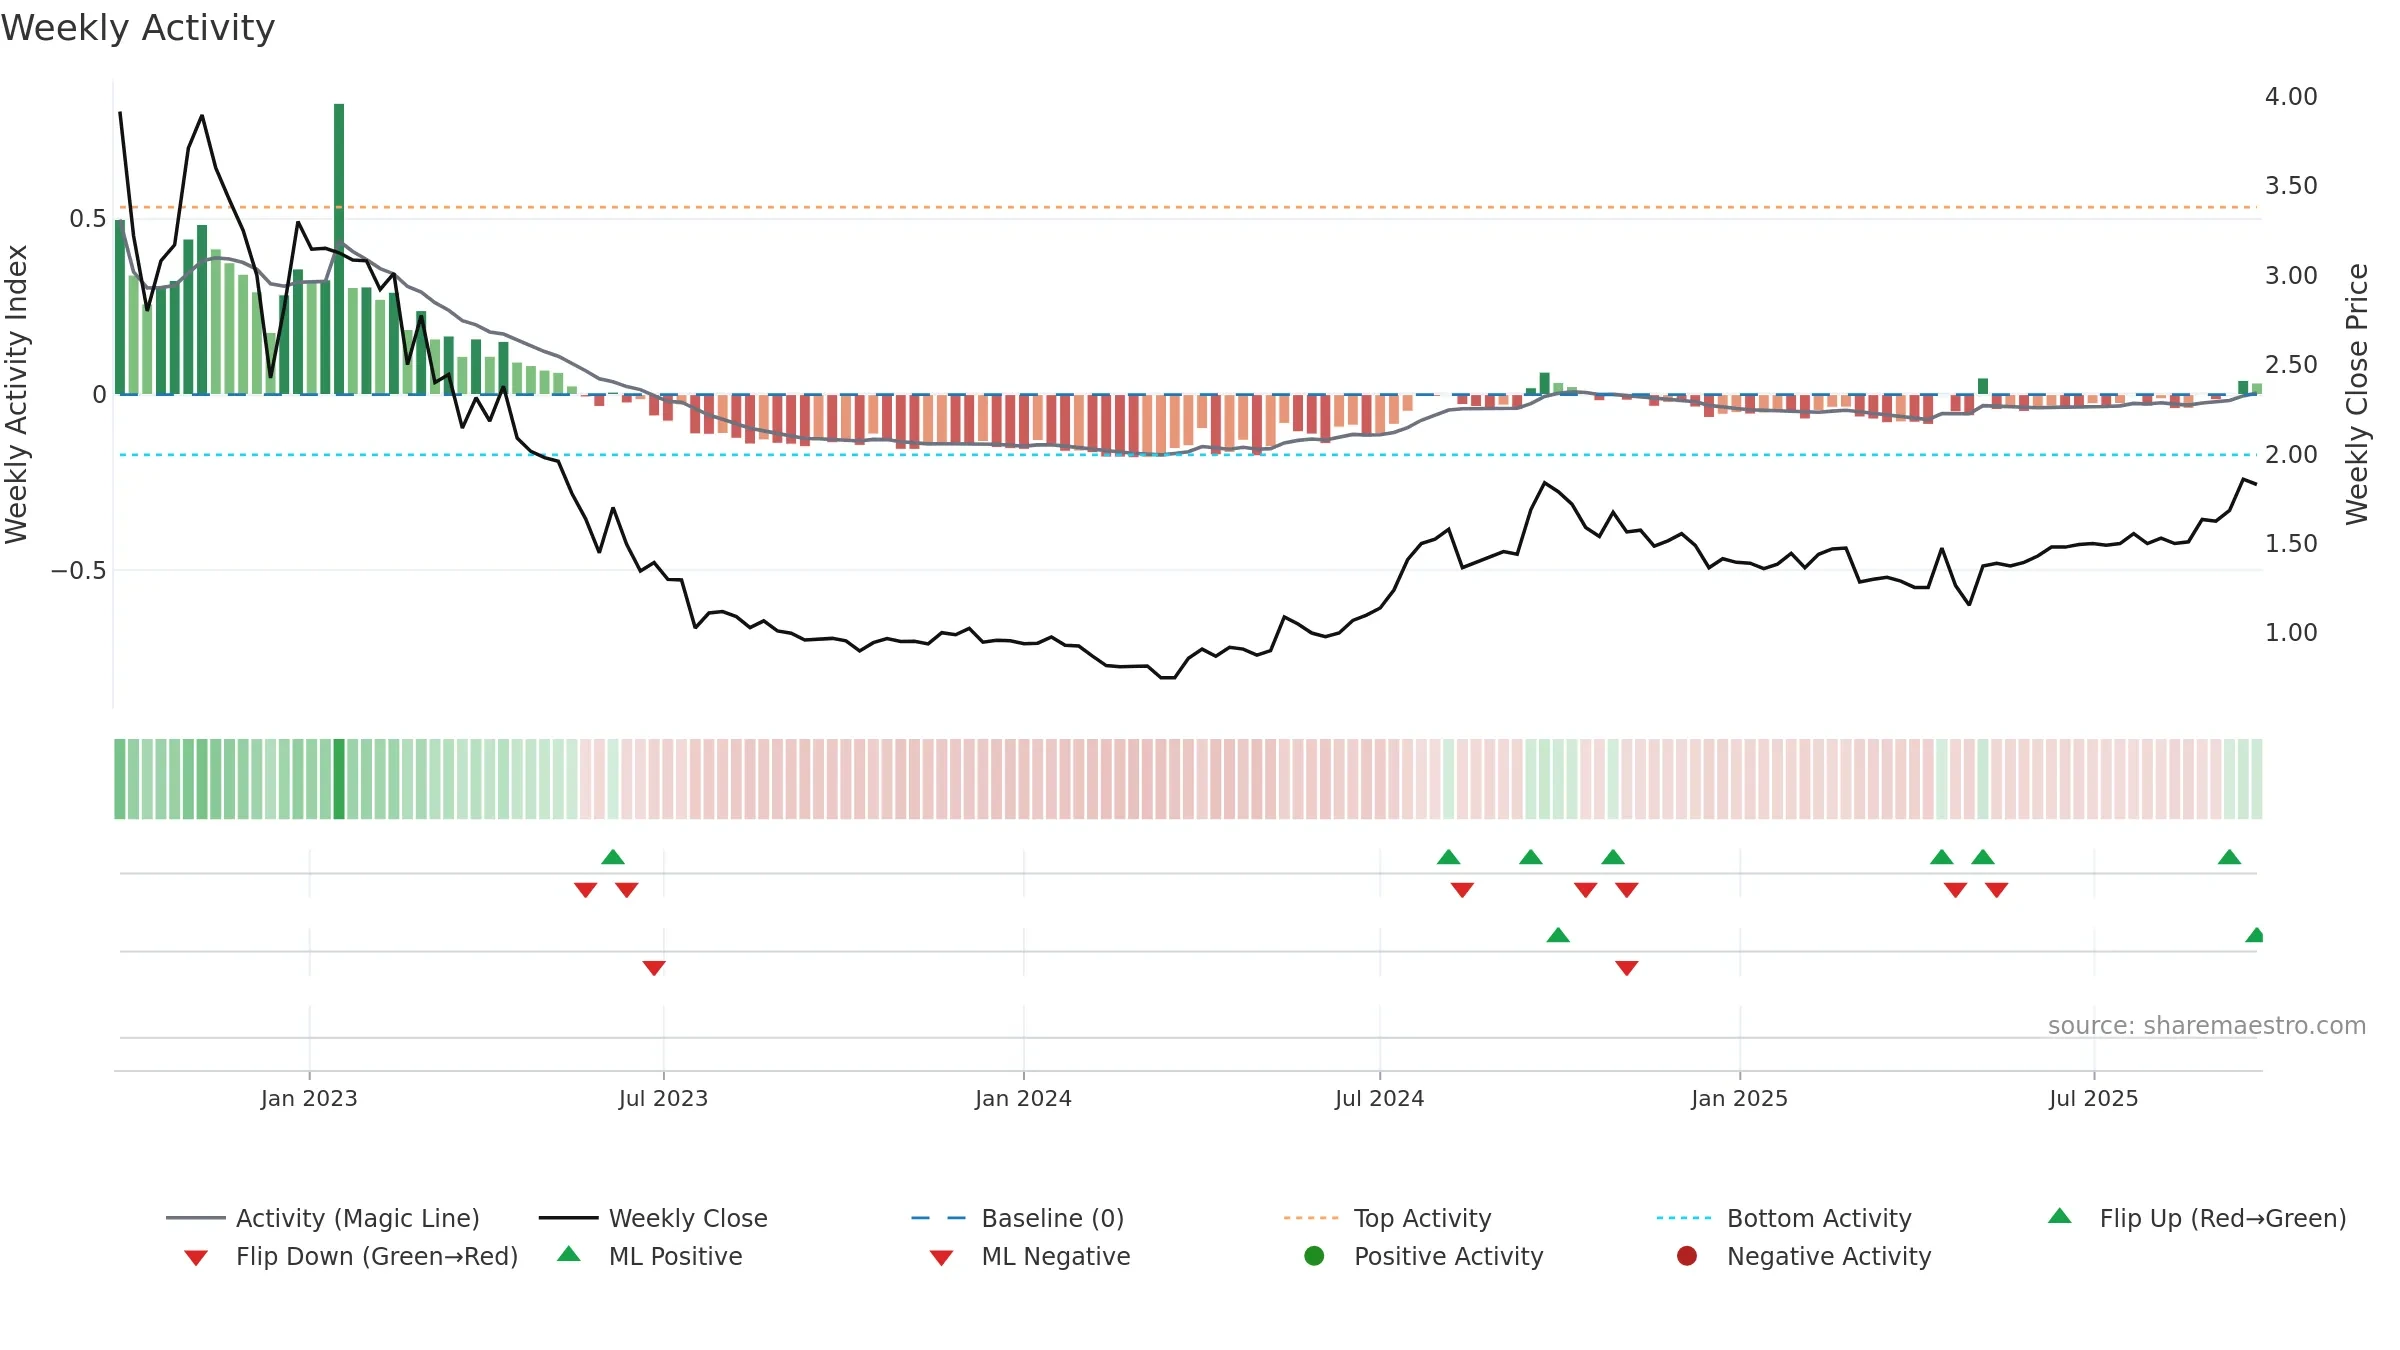Click Positive Activity green circle legend icon

pos(1314,1255)
